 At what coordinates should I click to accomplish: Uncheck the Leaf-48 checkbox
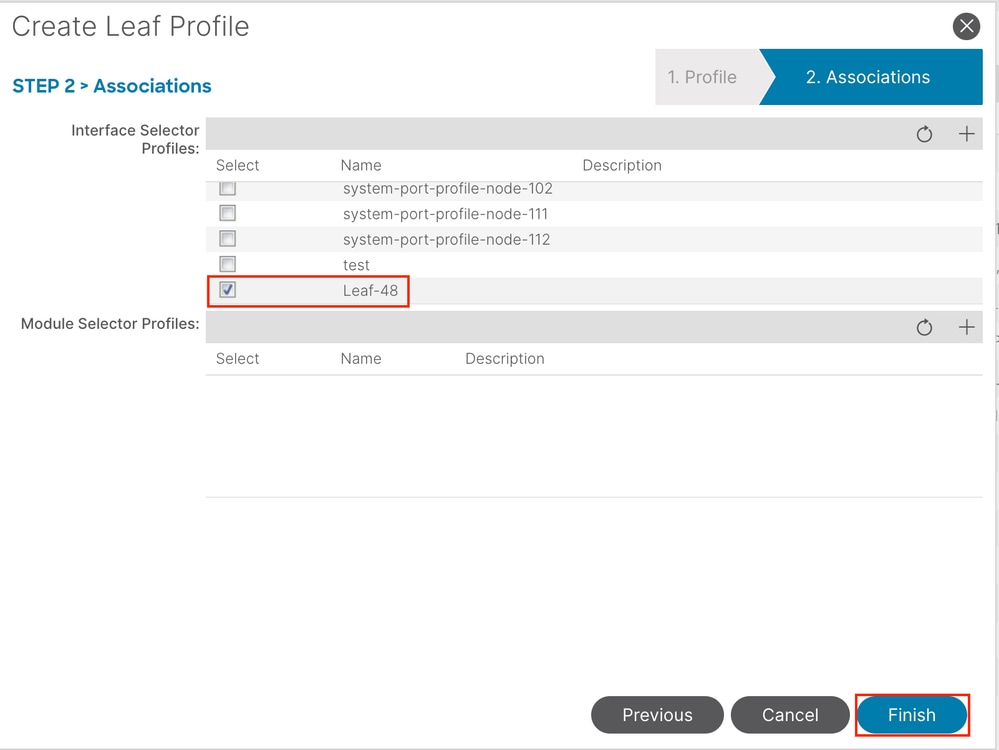[x=228, y=290]
